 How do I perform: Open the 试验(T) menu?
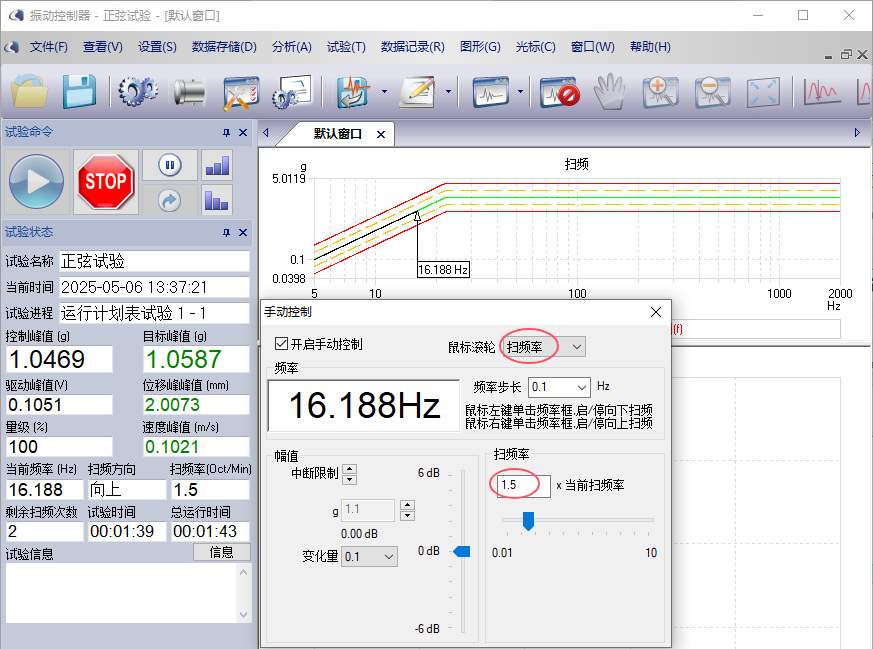pyautogui.click(x=346, y=47)
